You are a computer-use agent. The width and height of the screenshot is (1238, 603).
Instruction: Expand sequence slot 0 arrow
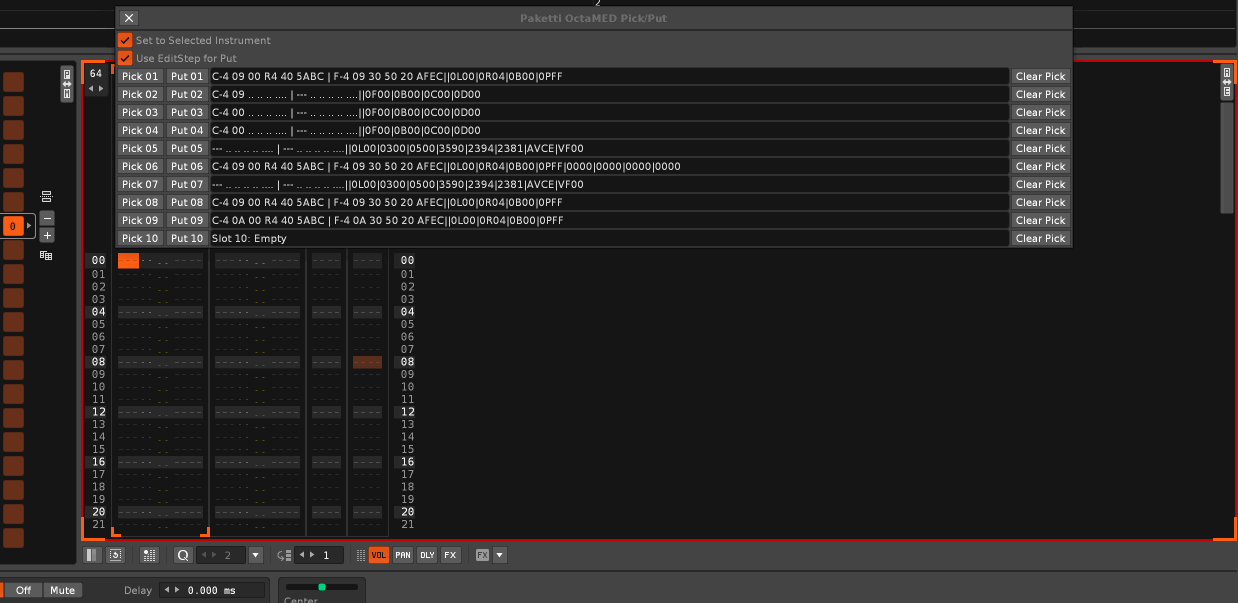pyautogui.click(x=29, y=227)
